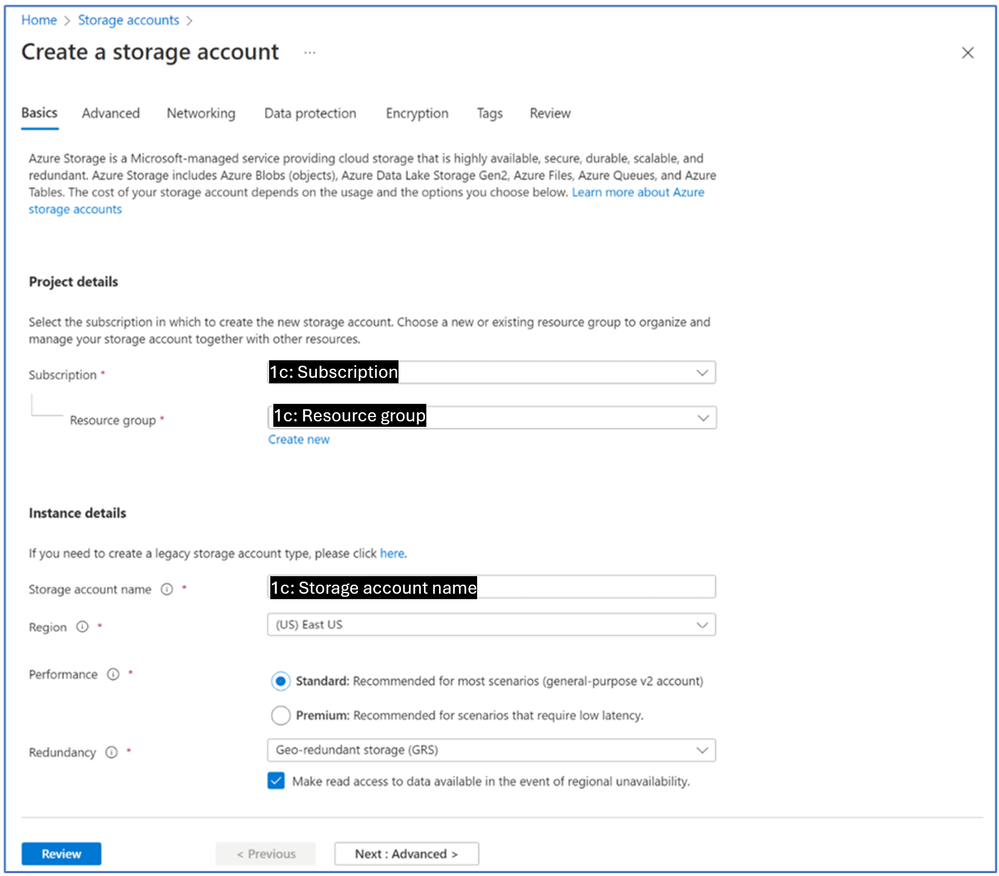Viewport: 999px width, 876px height.
Task: Click the Home breadcrumb link
Action: [x=39, y=20]
